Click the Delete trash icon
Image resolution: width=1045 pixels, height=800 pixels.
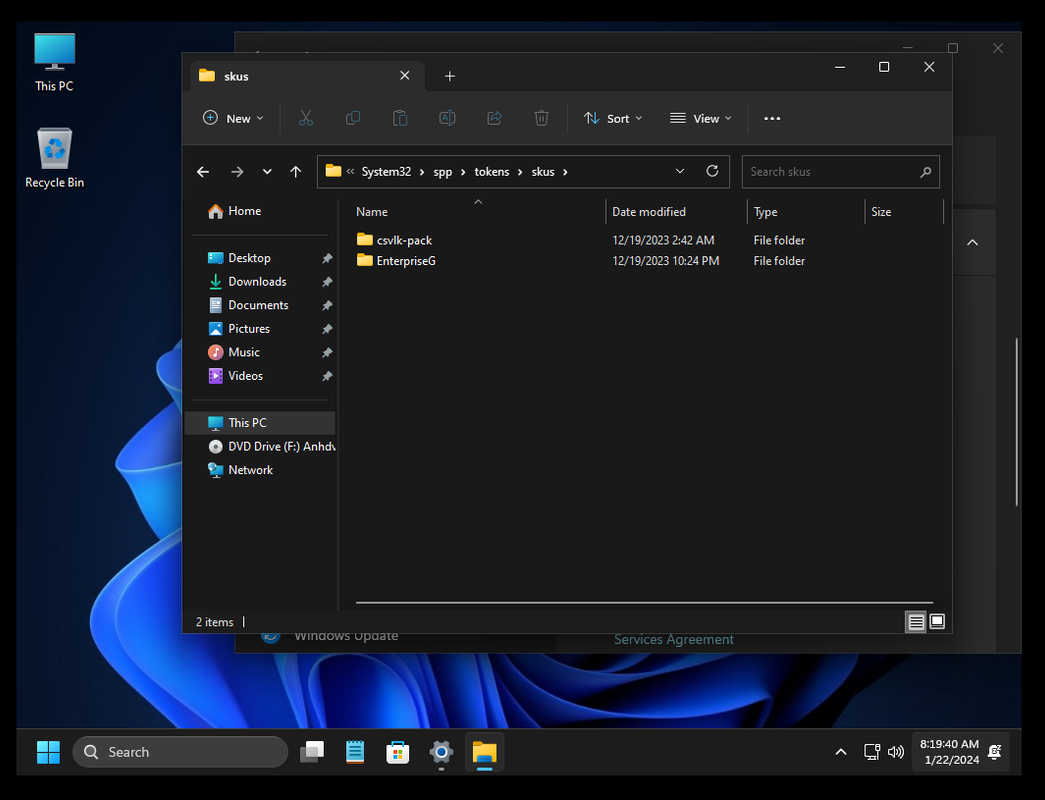pyautogui.click(x=541, y=118)
